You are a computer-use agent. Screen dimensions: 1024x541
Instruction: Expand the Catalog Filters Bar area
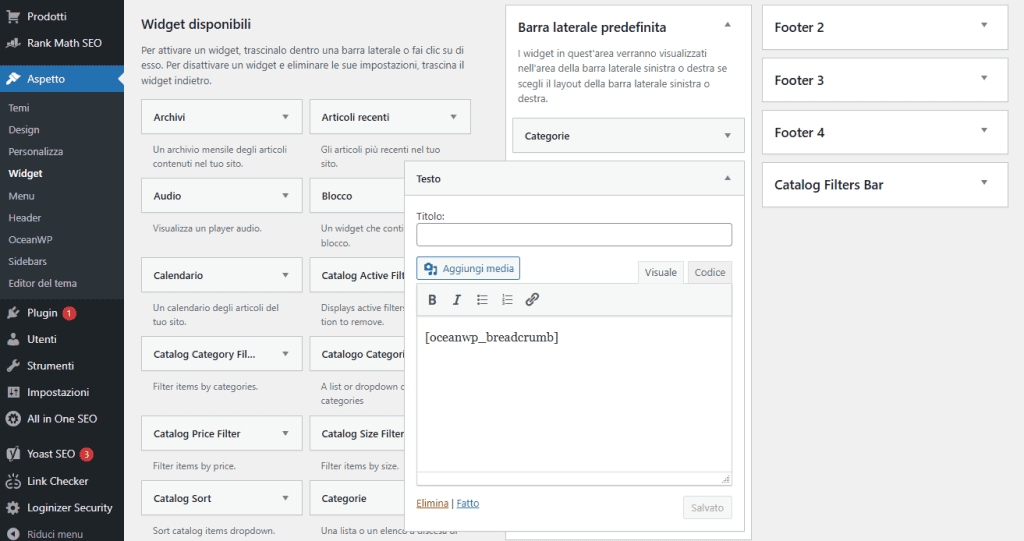point(984,183)
